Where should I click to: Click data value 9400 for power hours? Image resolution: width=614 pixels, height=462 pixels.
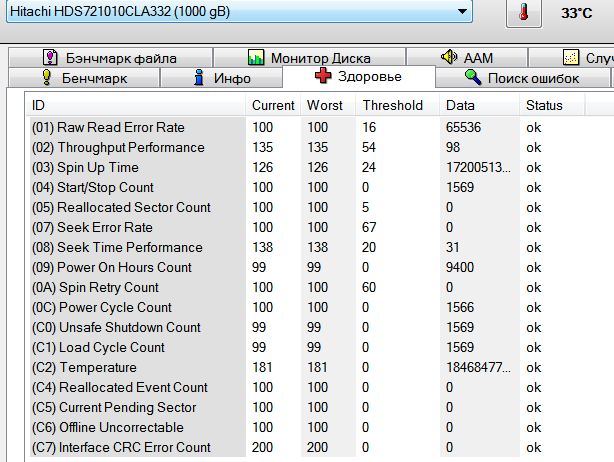coord(460,267)
